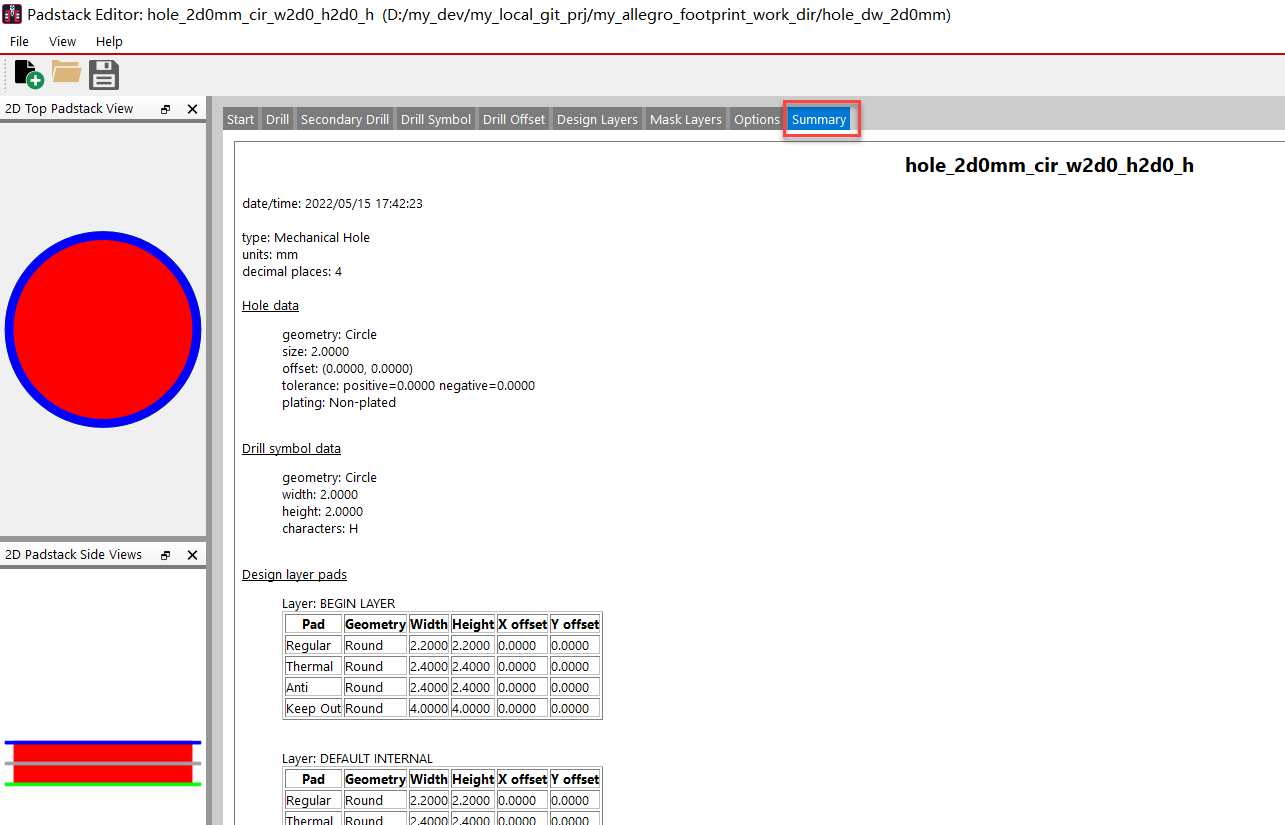Select the Drill Symbol tab
Image resolution: width=1285 pixels, height=825 pixels.
coord(435,119)
